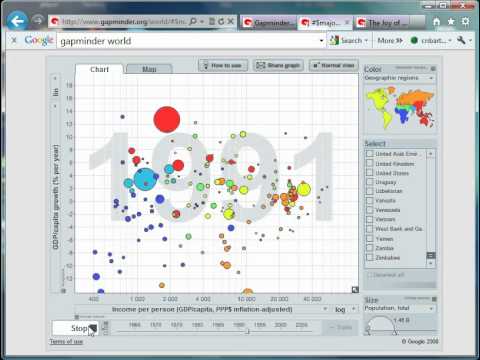This screenshot has height=360, width=480.
Task: Click the small icon beside Color header
Action: (x=433, y=68)
